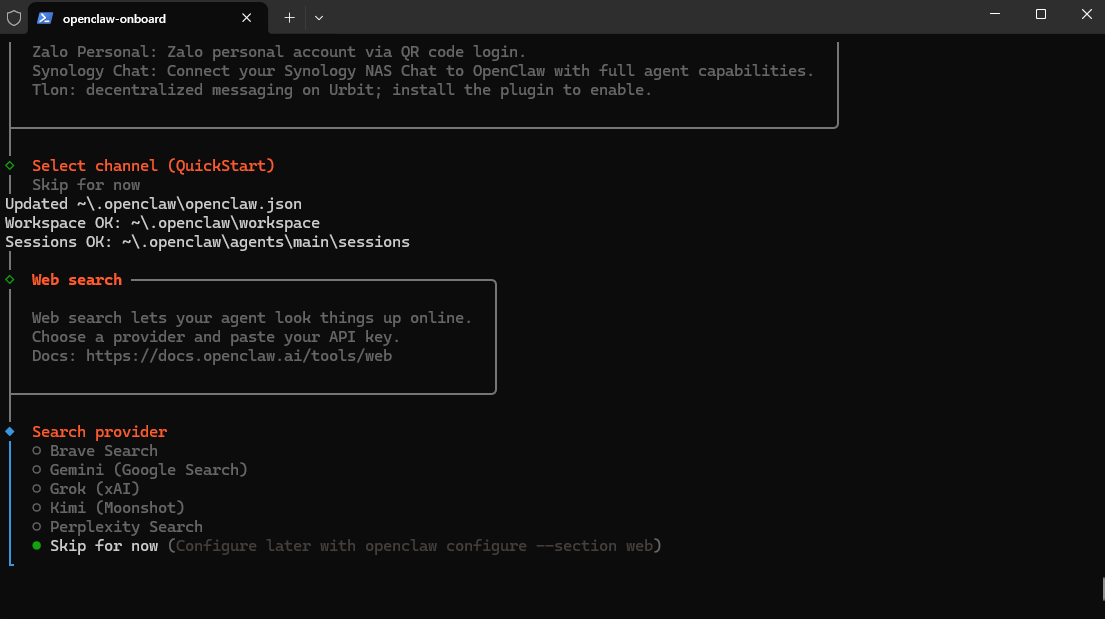This screenshot has height=619, width=1105.
Task: Minimize the terminal window
Action: (994, 15)
